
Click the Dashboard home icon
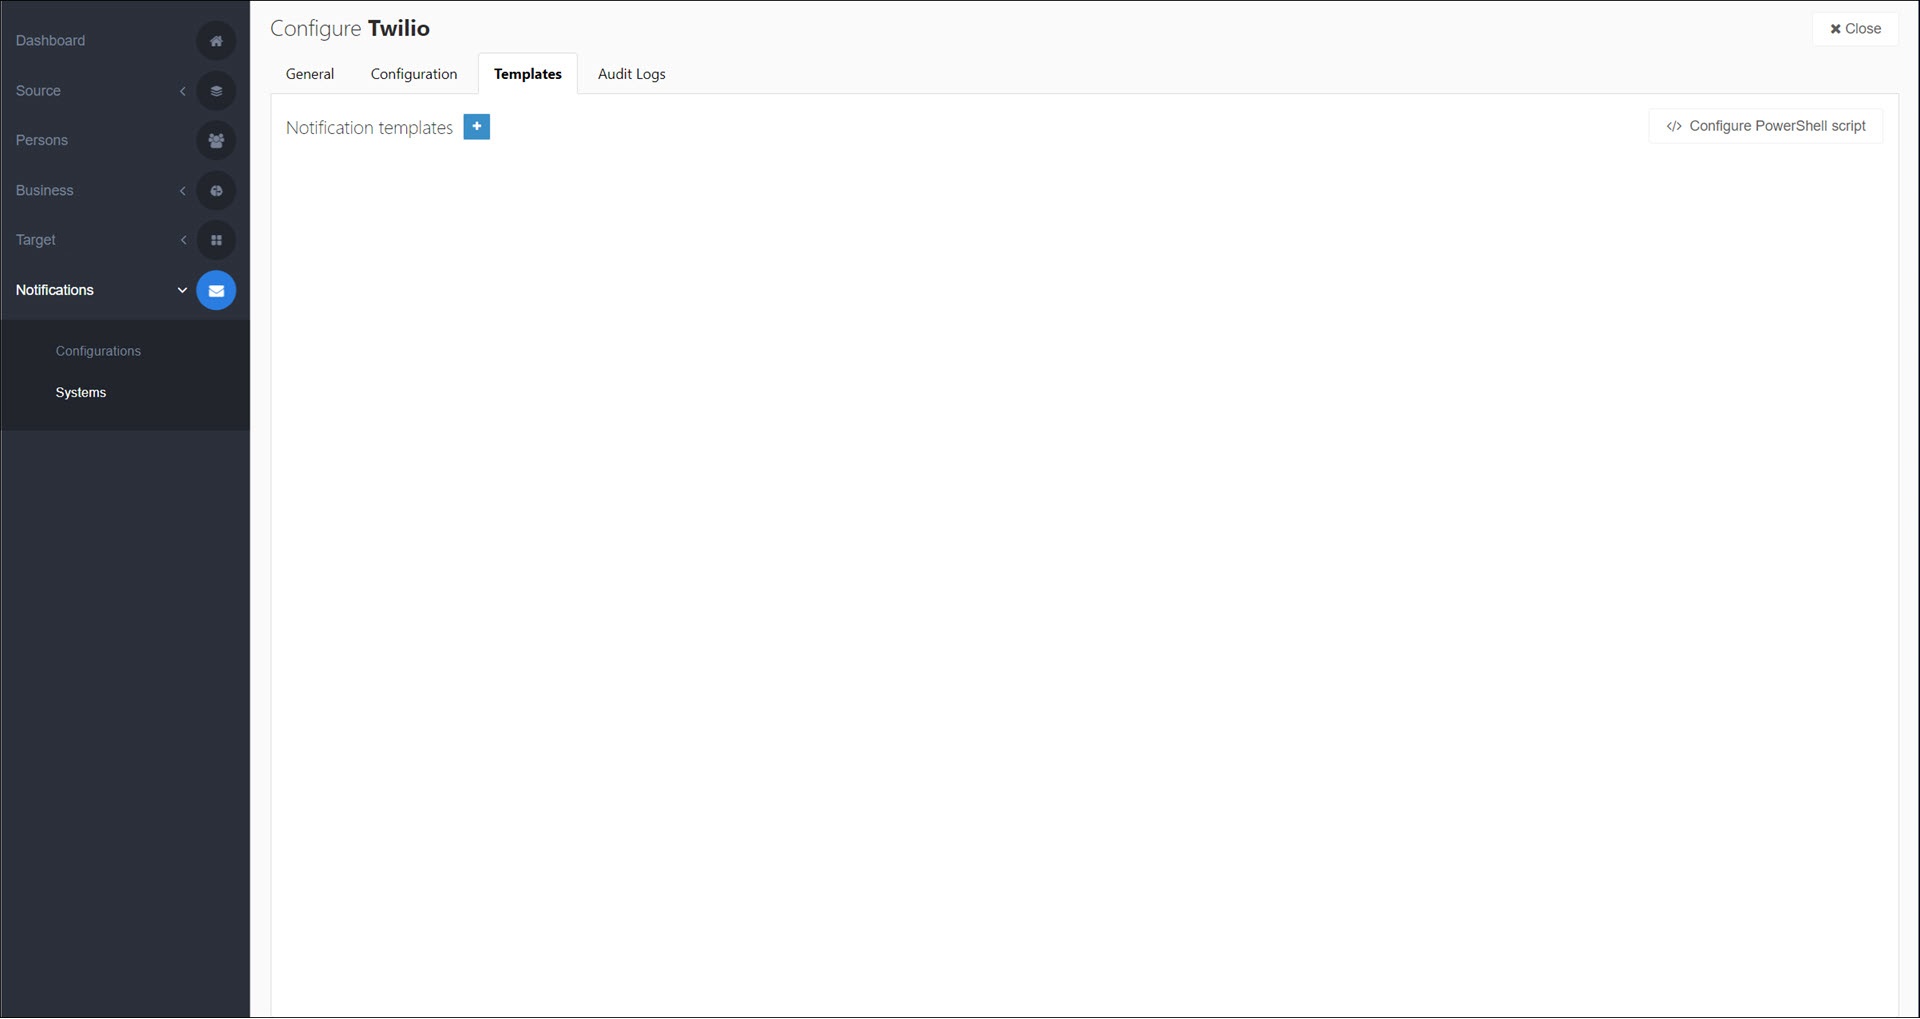pos(216,41)
